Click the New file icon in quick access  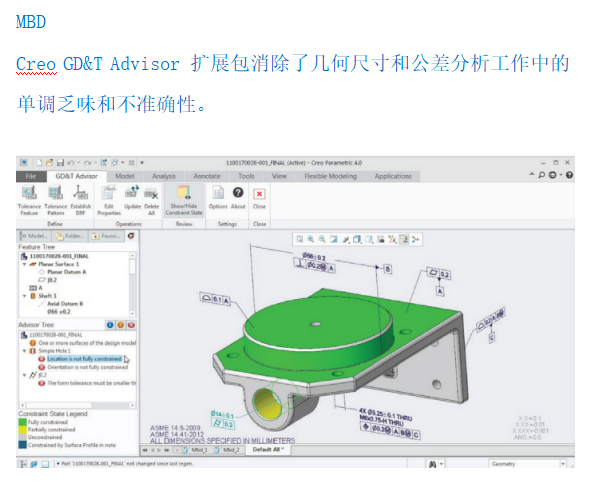click(39, 163)
